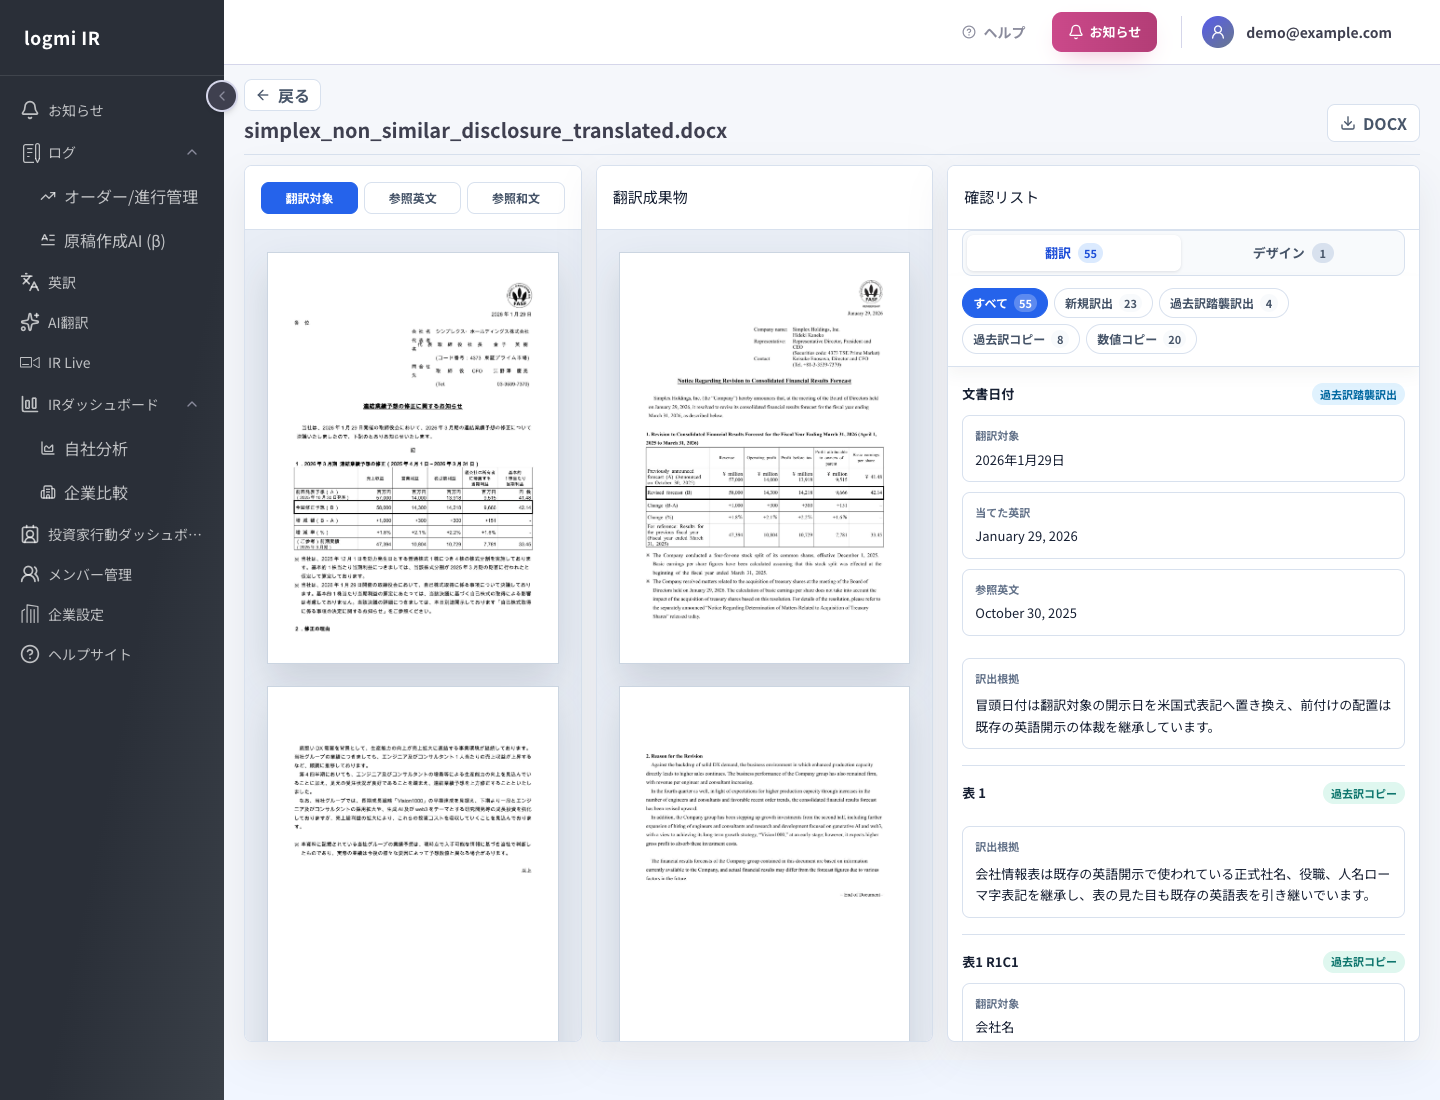Click the simplex_non_similar_disclosure_translated.docx file title
The height and width of the screenshot is (1100, 1440).
[x=486, y=131]
